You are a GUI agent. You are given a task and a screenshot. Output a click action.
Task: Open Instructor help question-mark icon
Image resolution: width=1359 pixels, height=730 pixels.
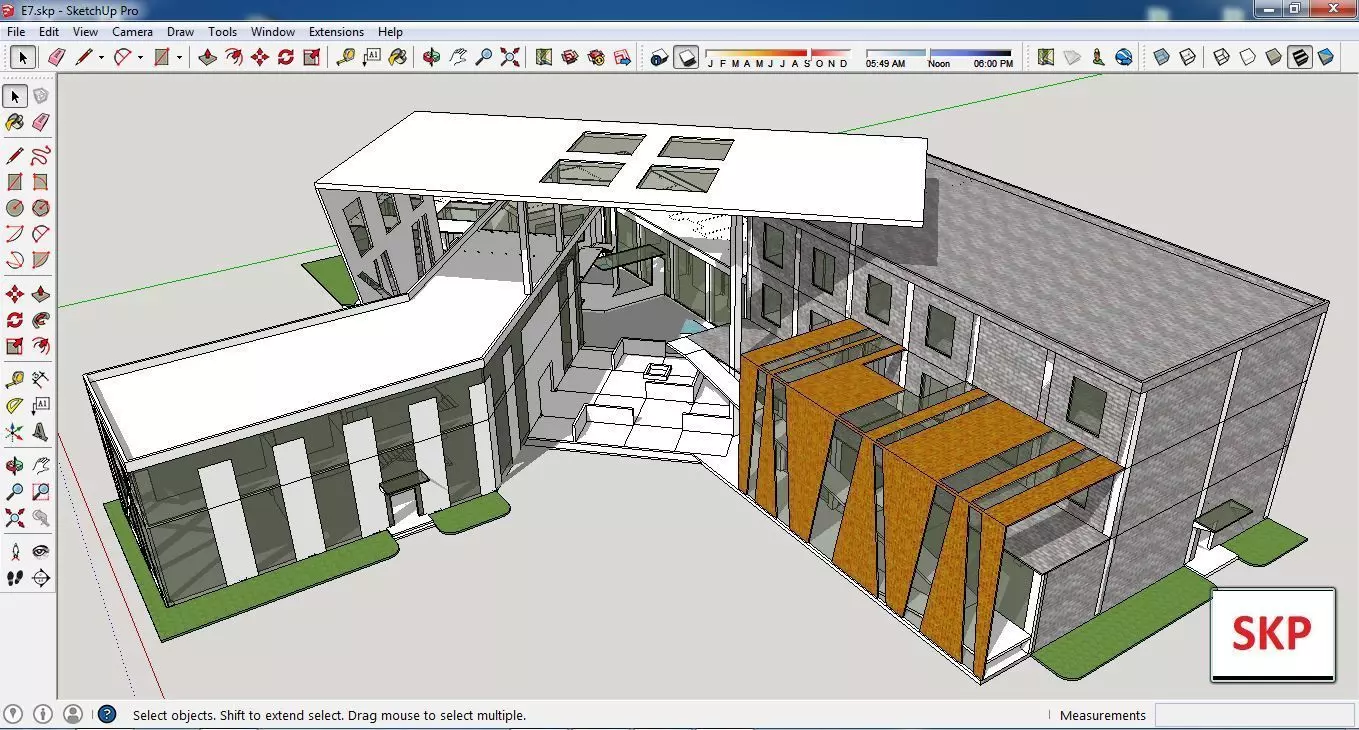click(107, 714)
